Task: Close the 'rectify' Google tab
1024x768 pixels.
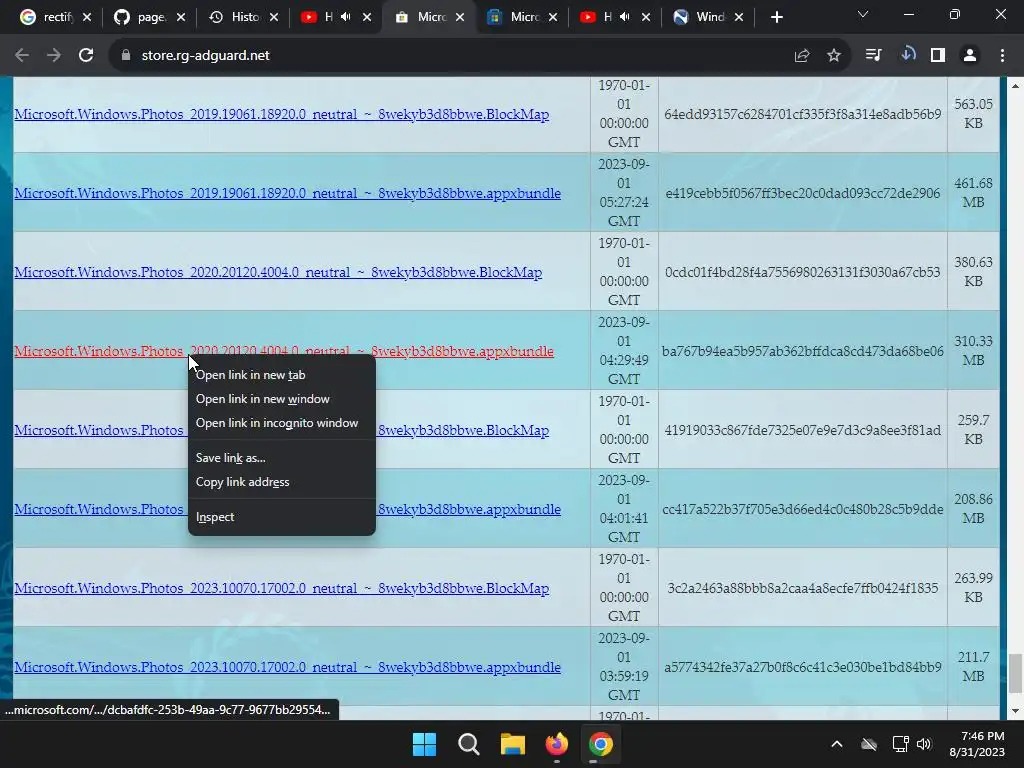Action: pos(87,17)
